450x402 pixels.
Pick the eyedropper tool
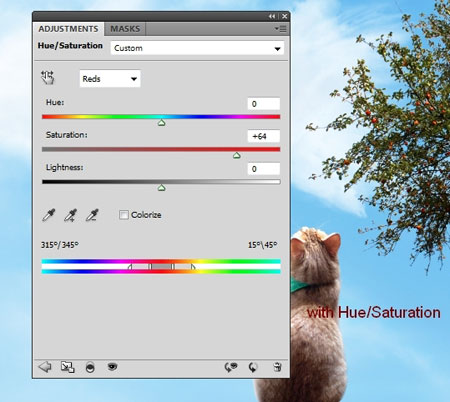pos(49,215)
